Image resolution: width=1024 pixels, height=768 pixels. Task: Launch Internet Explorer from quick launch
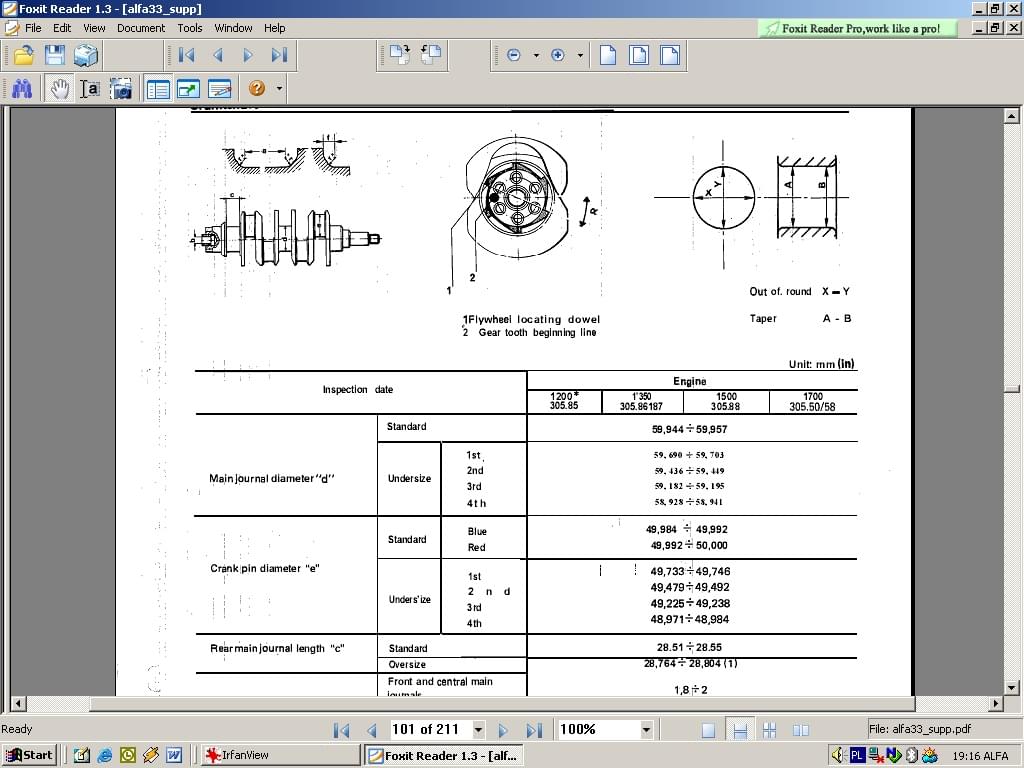point(104,755)
